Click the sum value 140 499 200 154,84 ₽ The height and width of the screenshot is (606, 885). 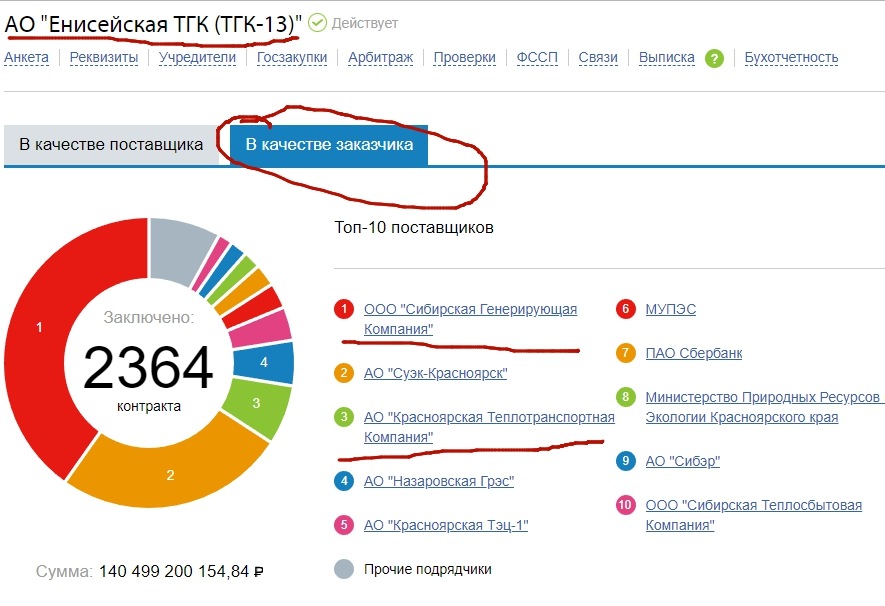(x=181, y=572)
